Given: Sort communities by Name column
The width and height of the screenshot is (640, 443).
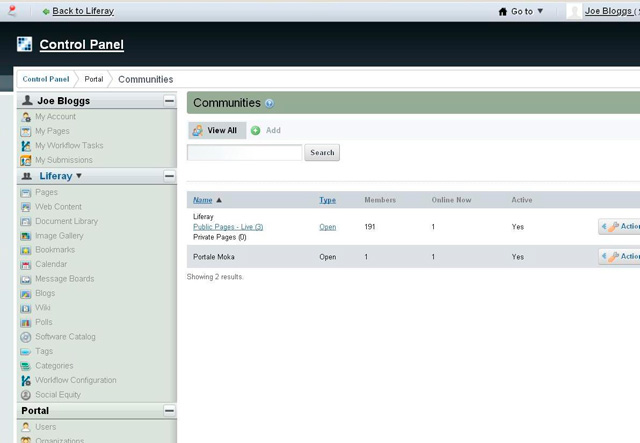Looking at the screenshot, I should click(x=202, y=200).
